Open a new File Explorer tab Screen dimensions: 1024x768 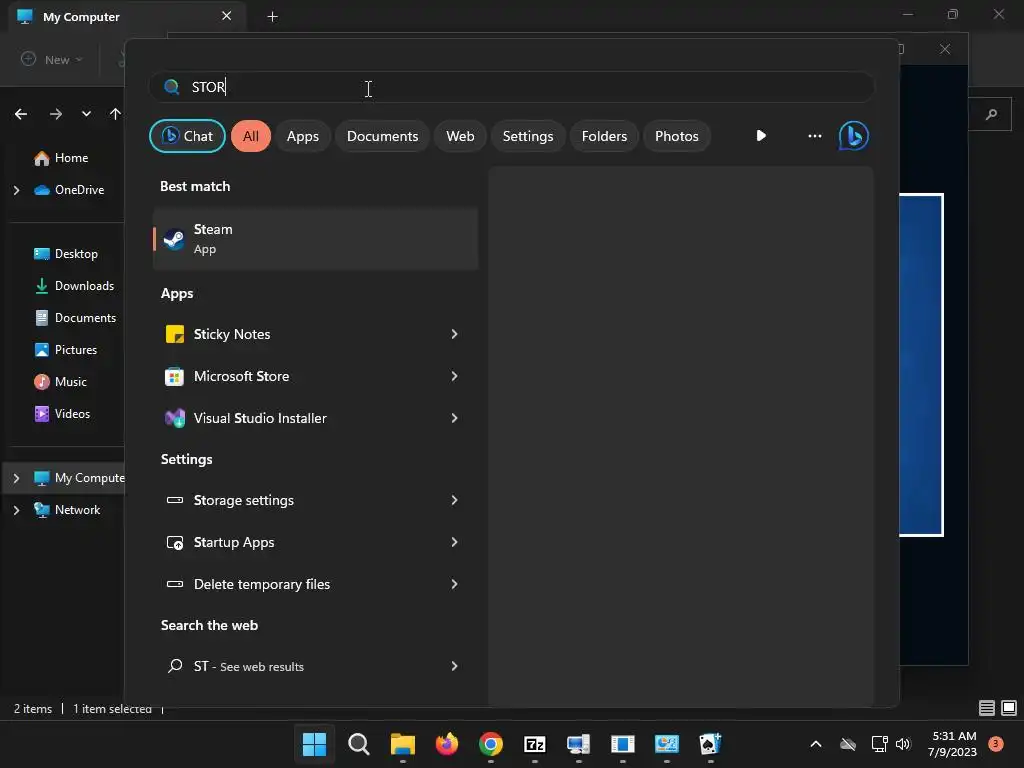pos(273,17)
